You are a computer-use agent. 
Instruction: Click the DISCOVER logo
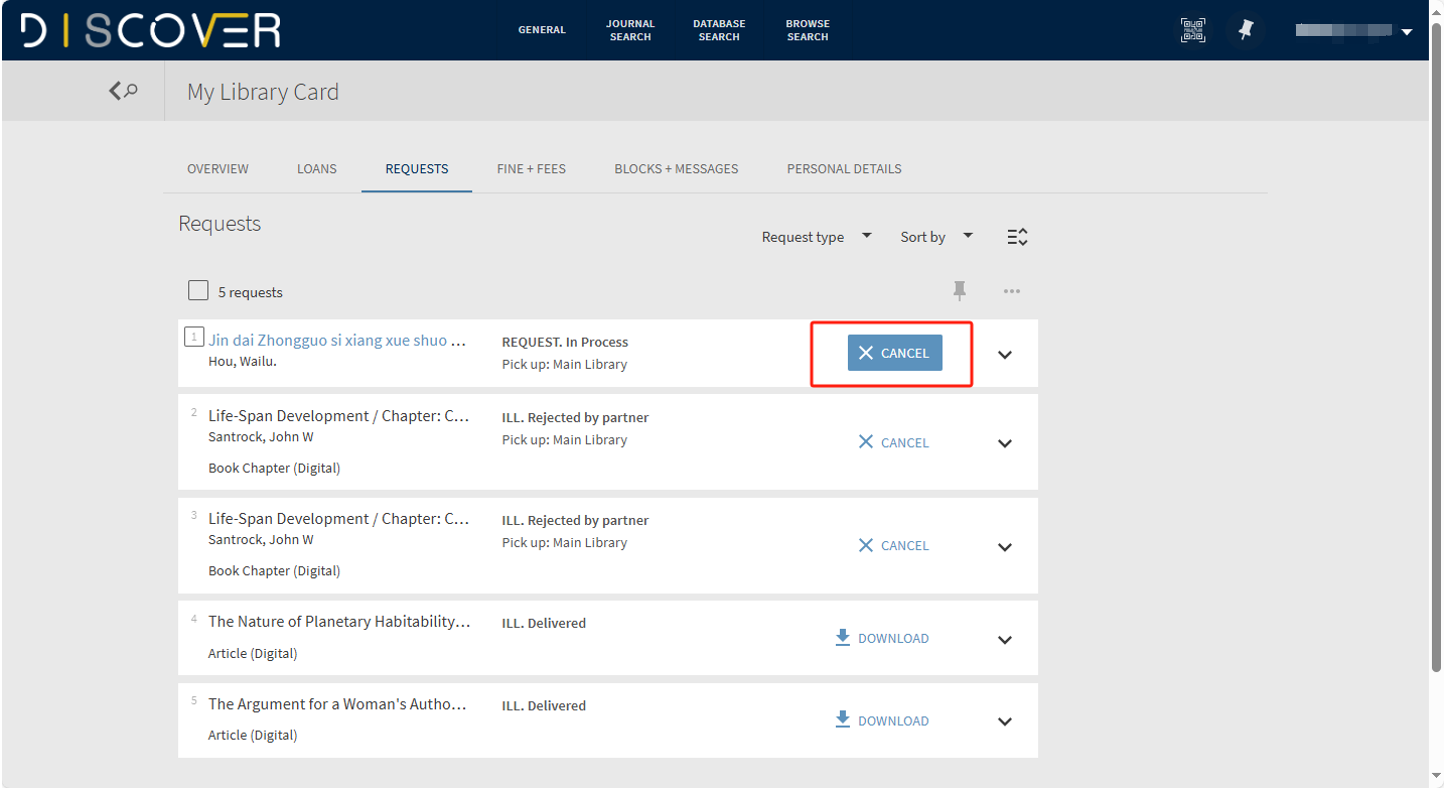[151, 30]
